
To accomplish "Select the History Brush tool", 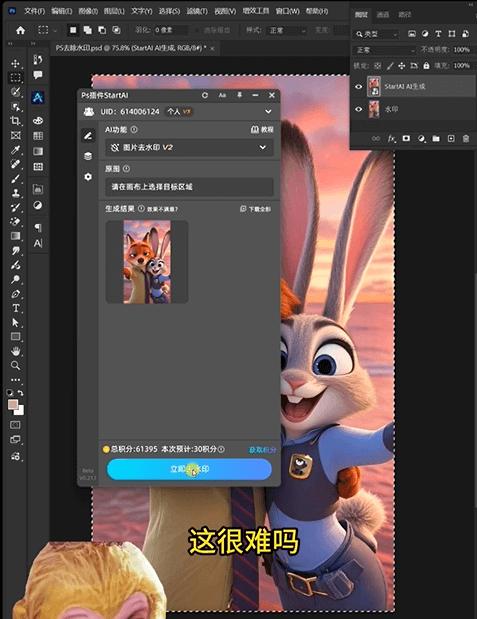I will [15, 207].
